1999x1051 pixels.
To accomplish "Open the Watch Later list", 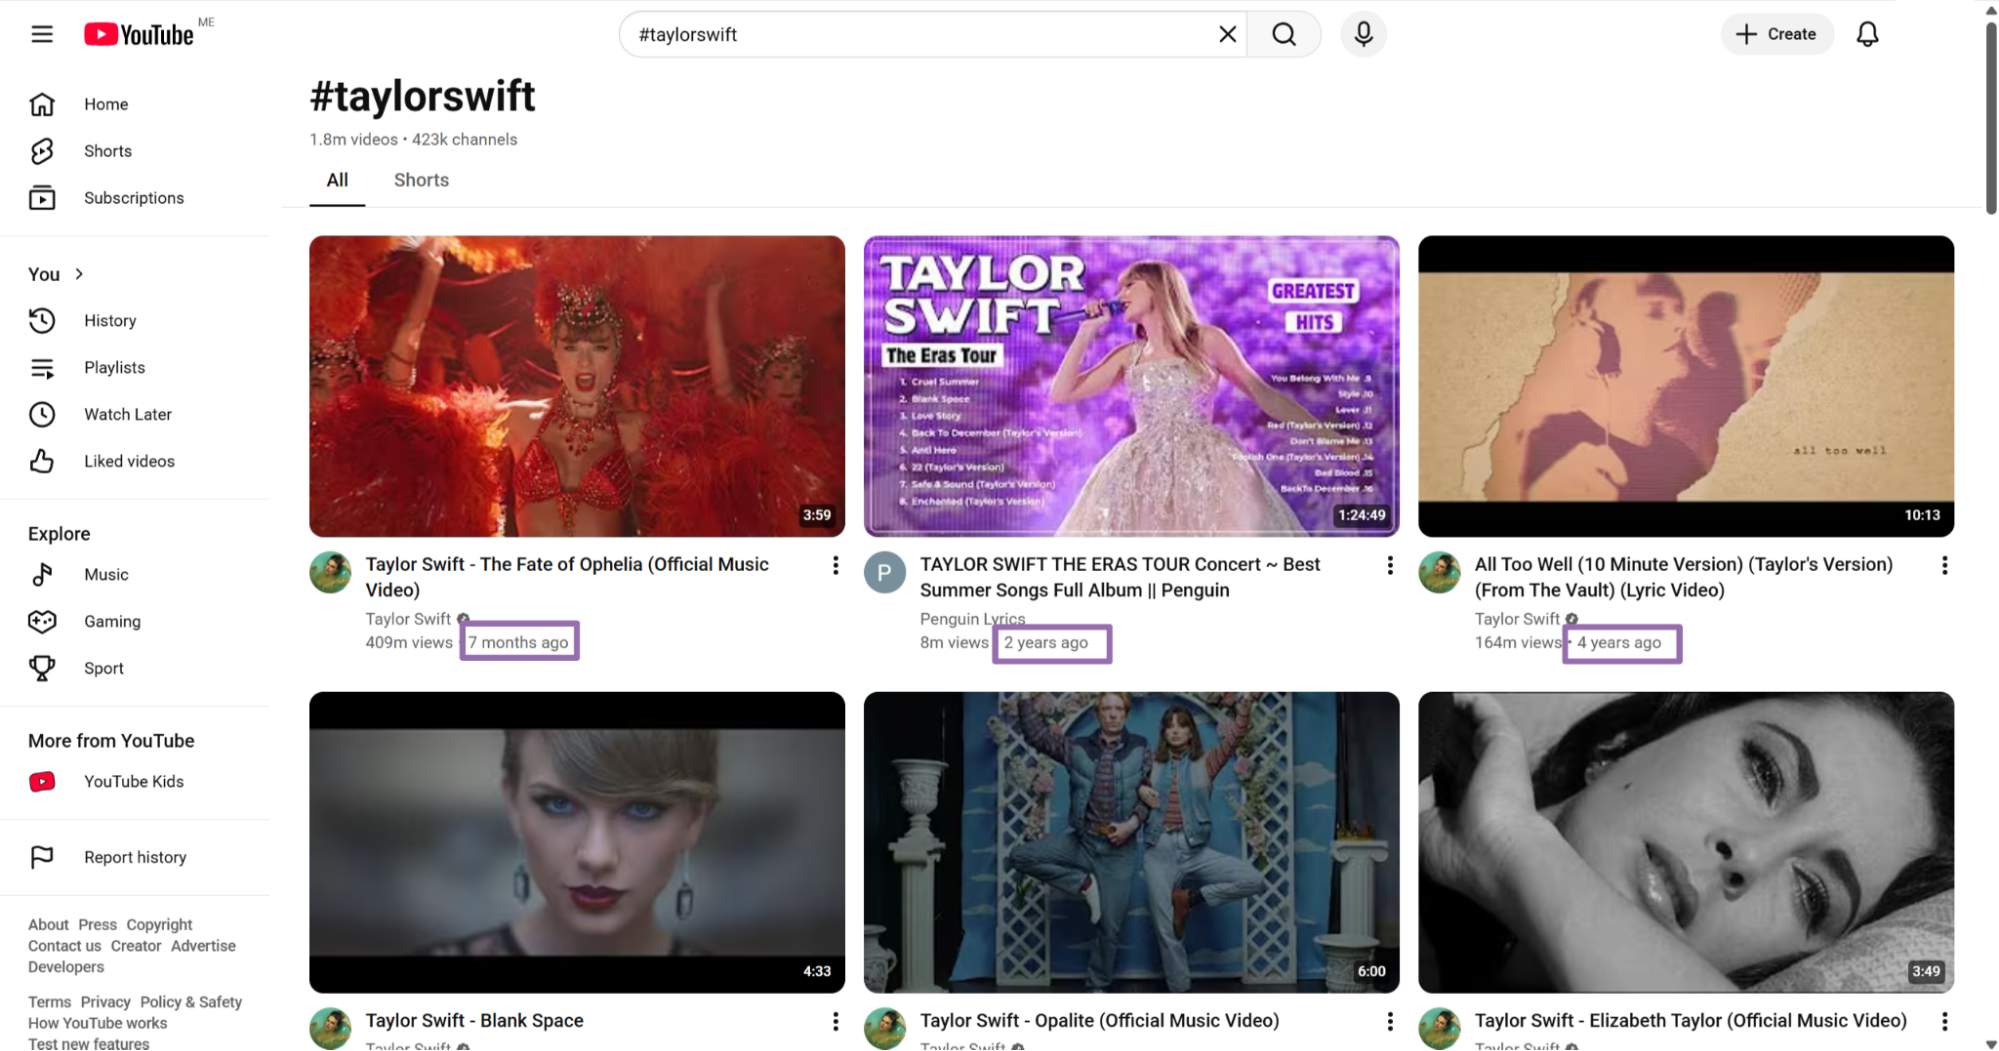I will 135,414.
